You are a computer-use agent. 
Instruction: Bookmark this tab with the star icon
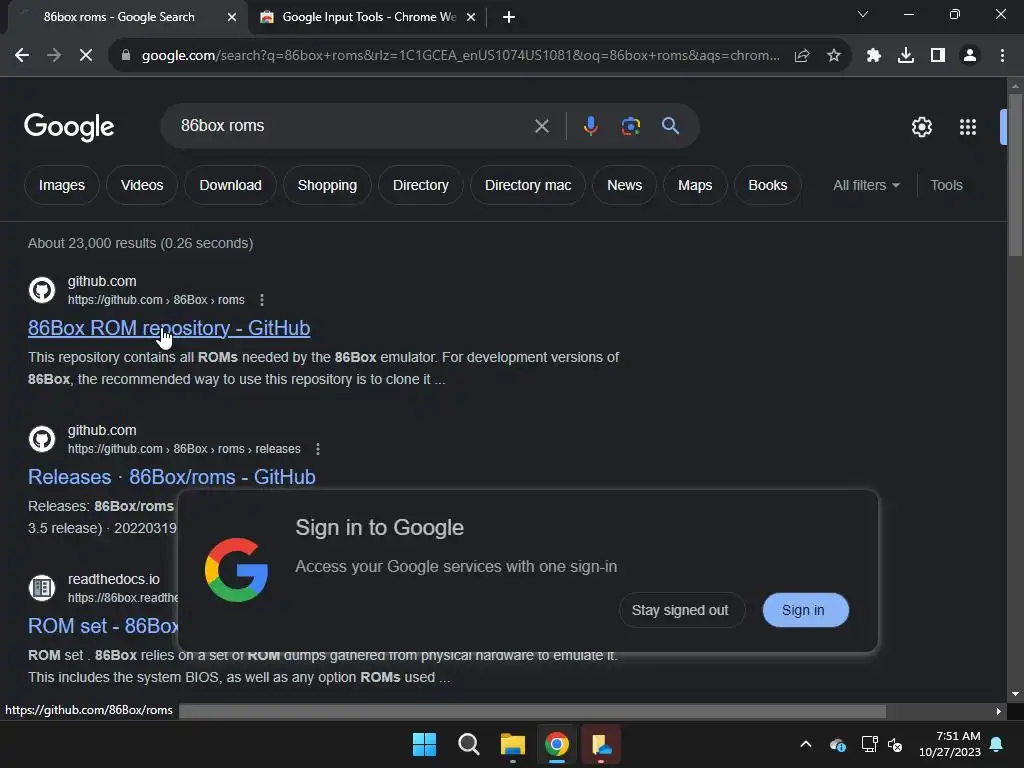[834, 56]
